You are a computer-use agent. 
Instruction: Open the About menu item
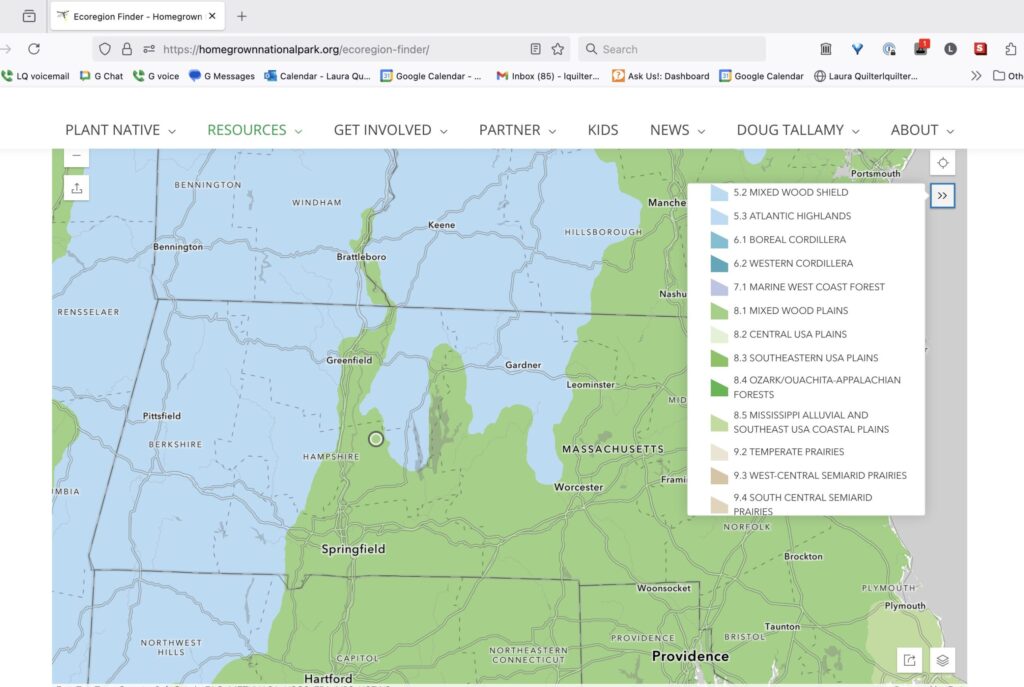tap(922, 130)
